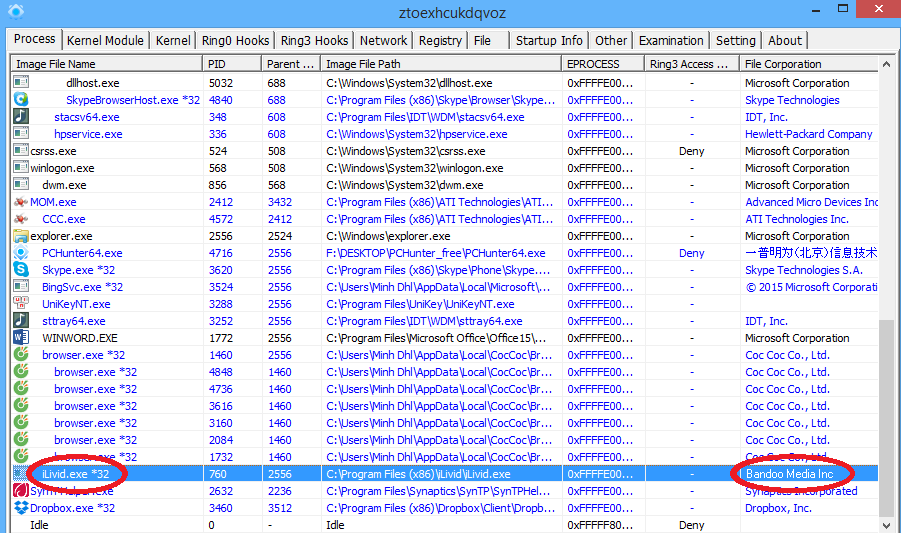
Task: Select the Idle process row
Action: (x=445, y=525)
